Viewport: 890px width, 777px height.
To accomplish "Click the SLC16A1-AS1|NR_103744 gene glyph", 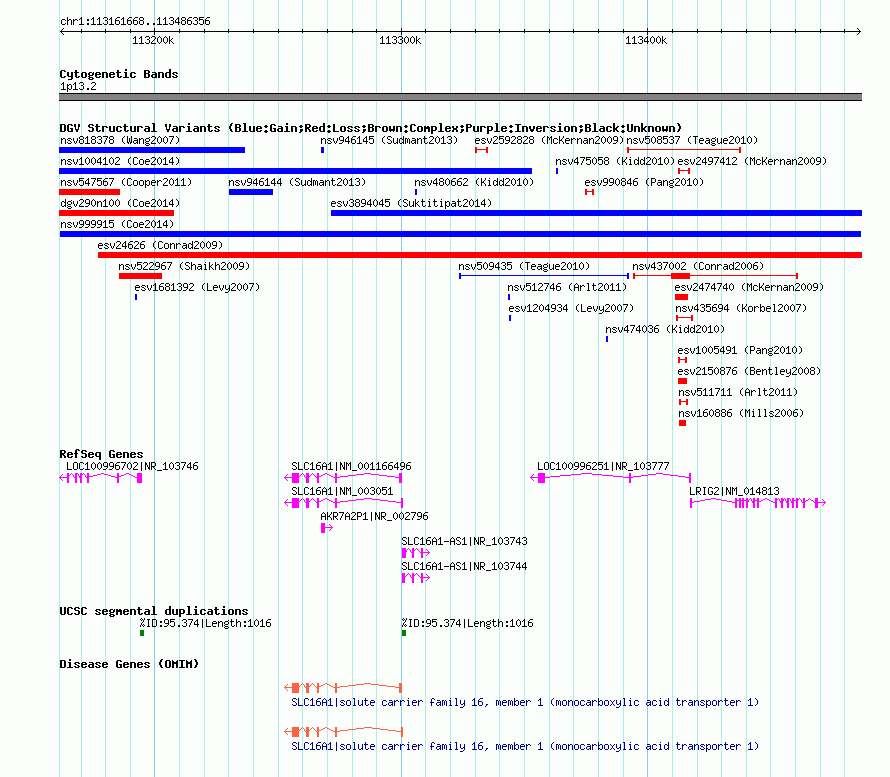I will 415,578.
